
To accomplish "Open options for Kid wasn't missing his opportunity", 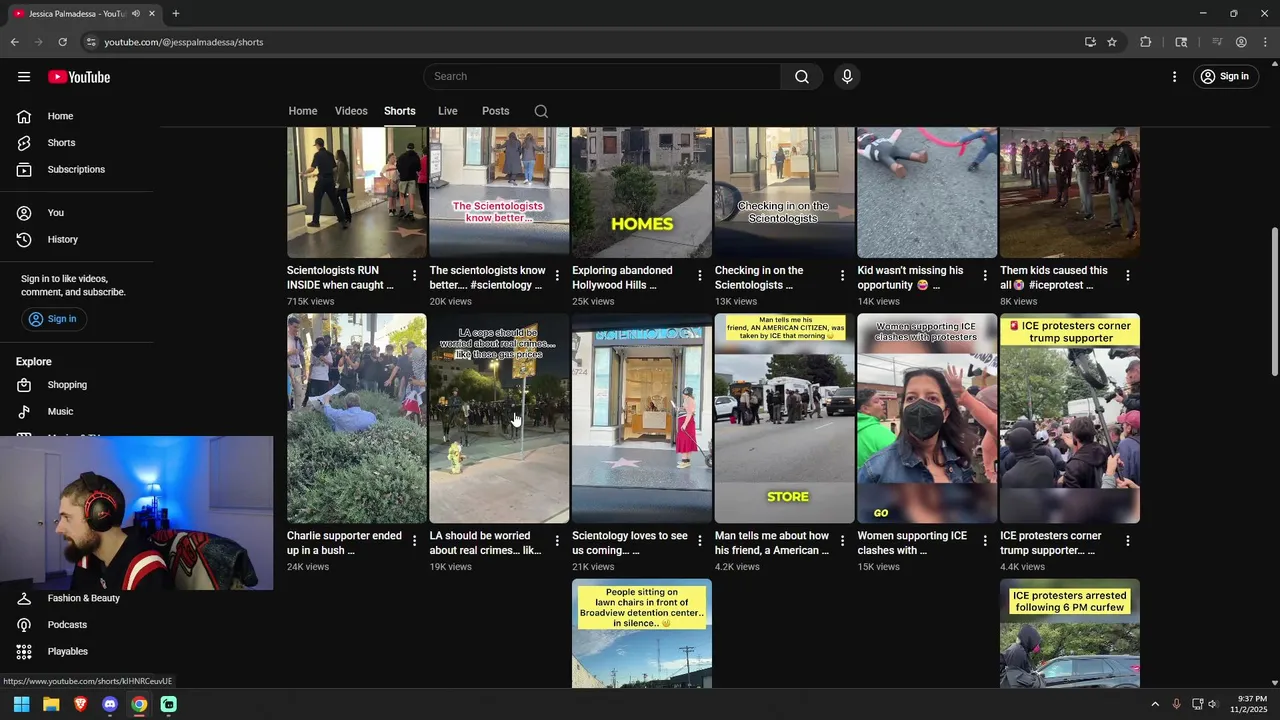I will coord(985,275).
